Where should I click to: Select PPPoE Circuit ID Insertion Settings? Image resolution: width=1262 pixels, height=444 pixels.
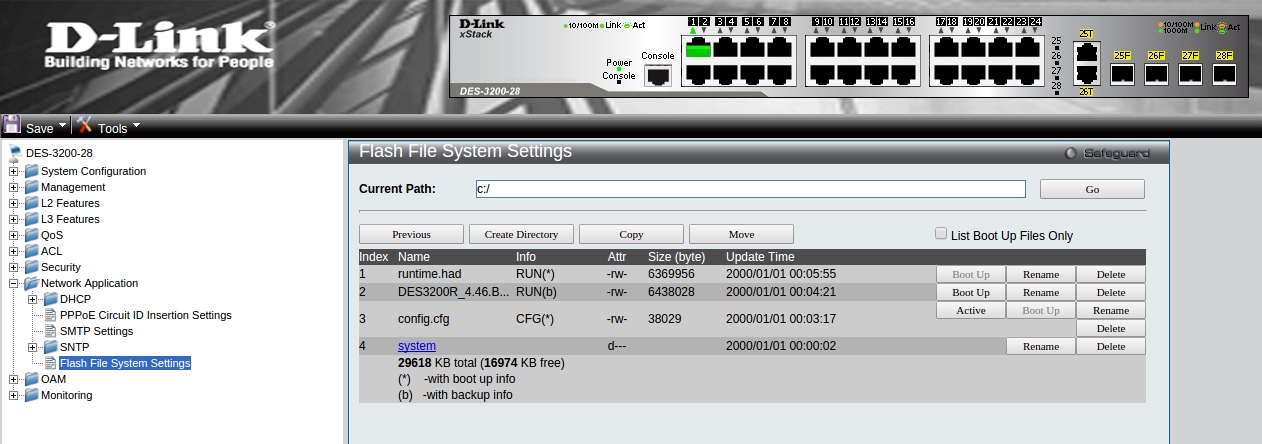145,315
